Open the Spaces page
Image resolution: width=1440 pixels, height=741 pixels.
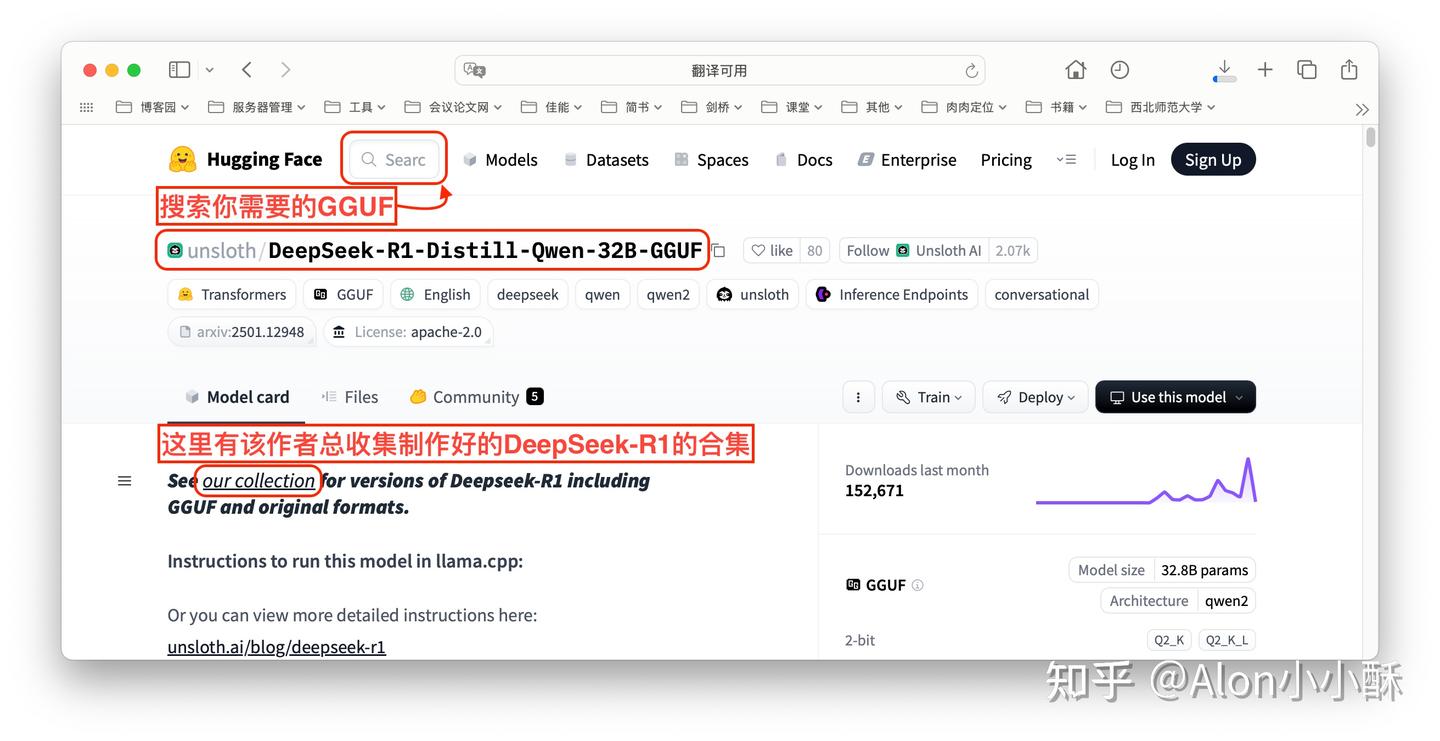click(x=711, y=160)
